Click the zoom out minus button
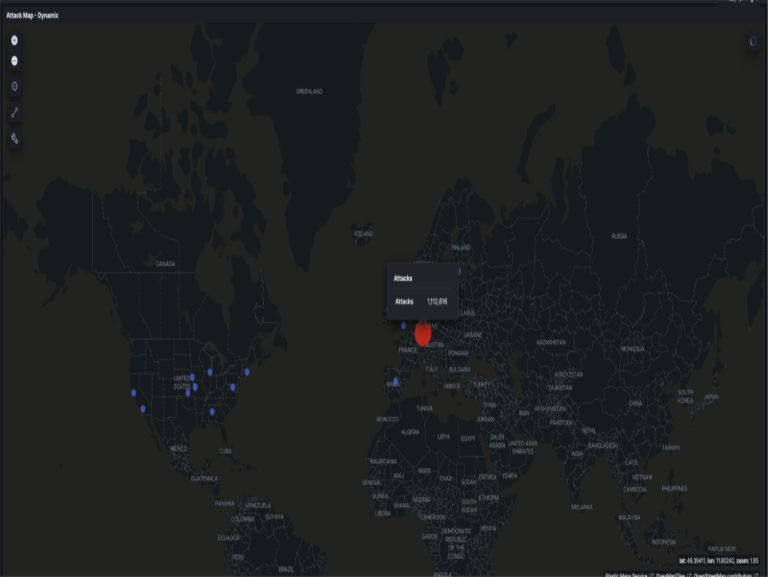The height and width of the screenshot is (577, 768). point(15,60)
